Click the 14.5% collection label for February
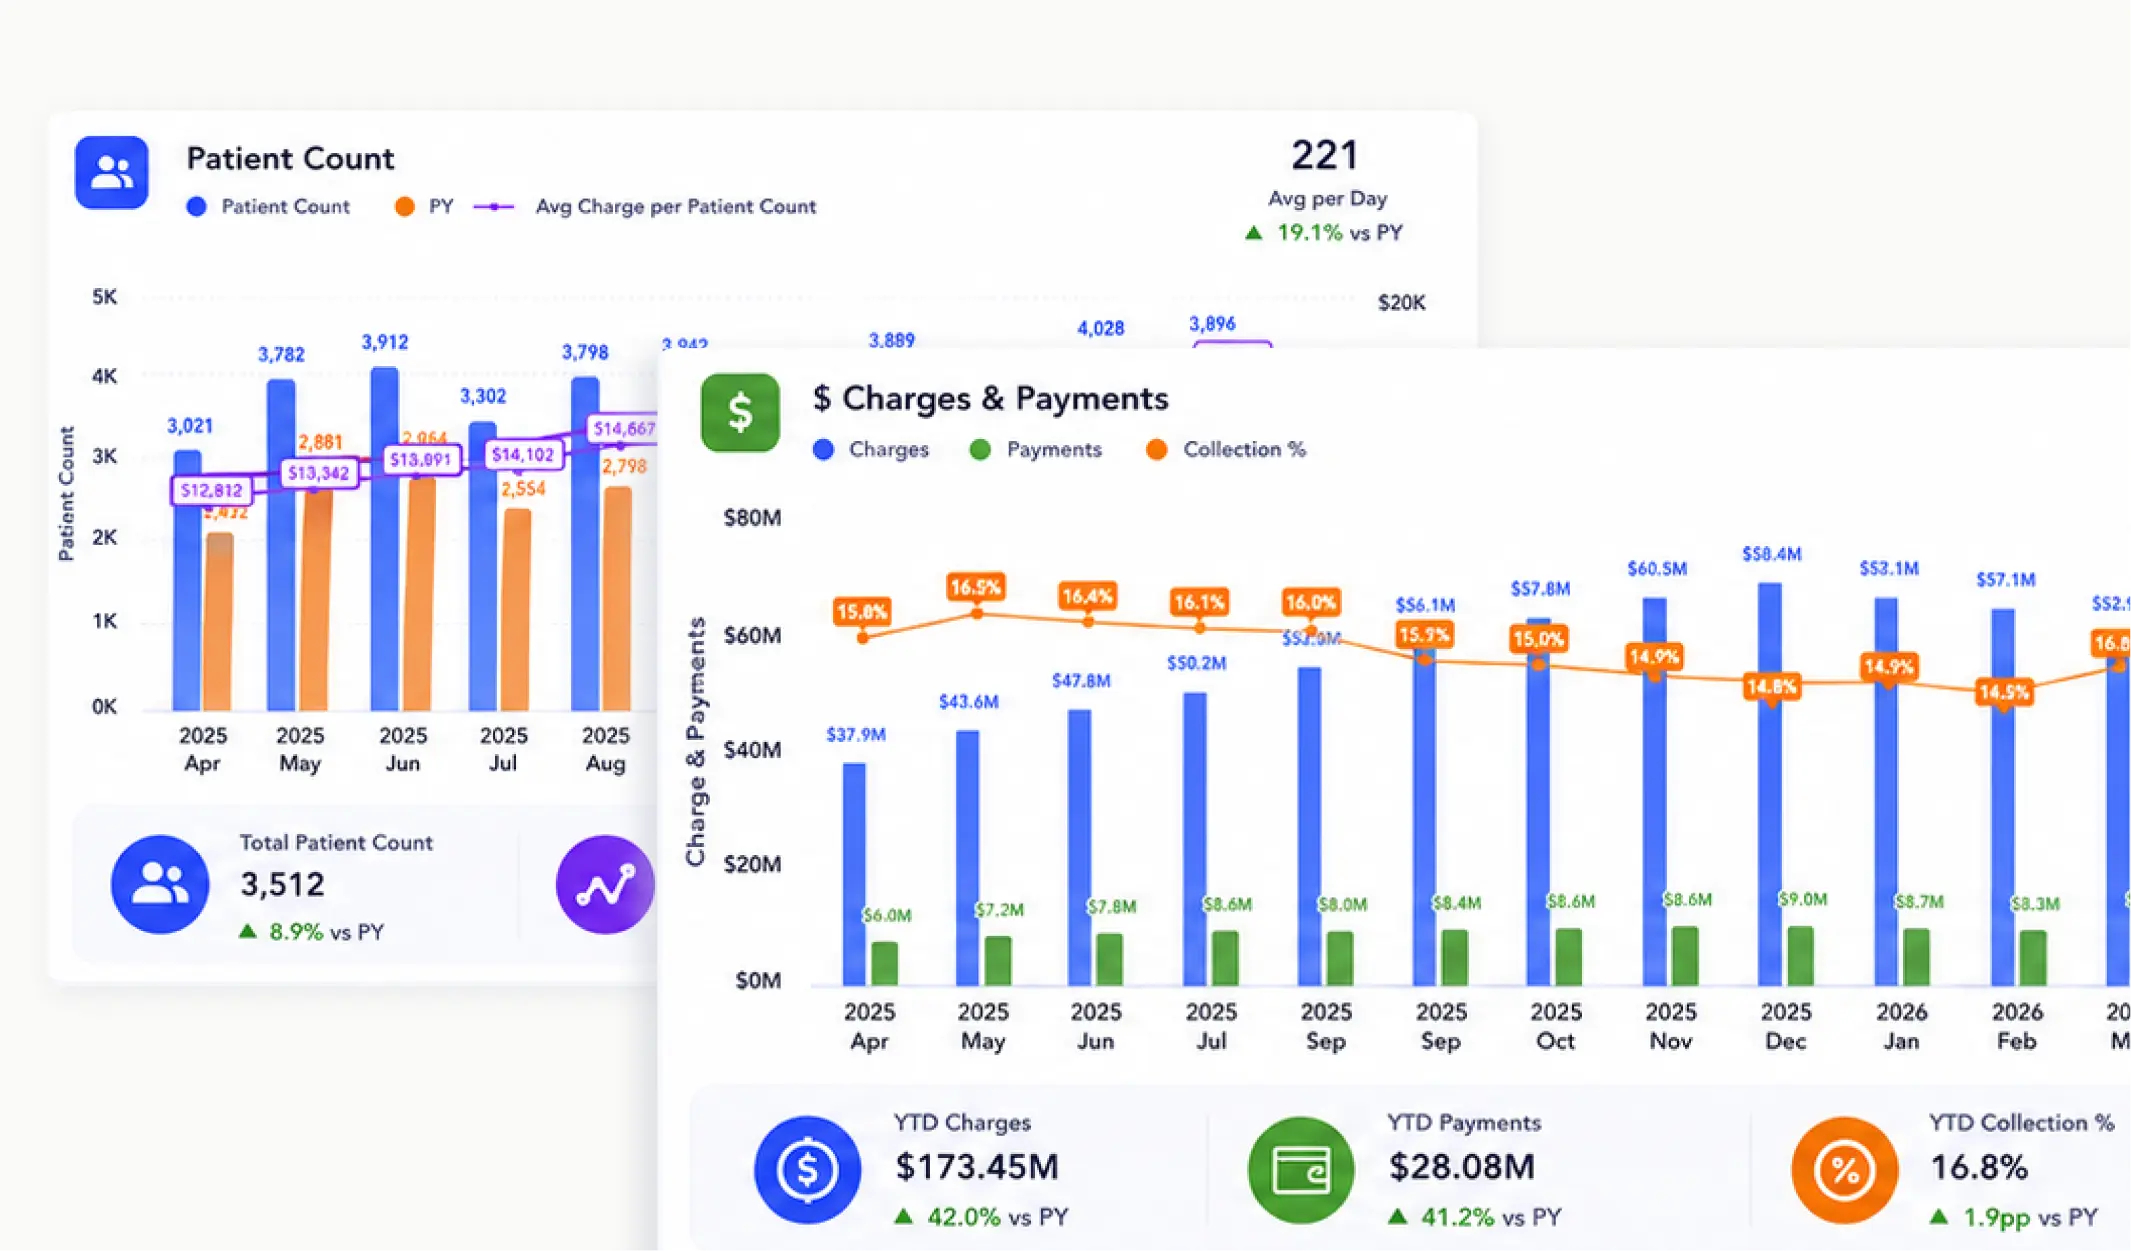The image size is (2131, 1251). 2004,692
